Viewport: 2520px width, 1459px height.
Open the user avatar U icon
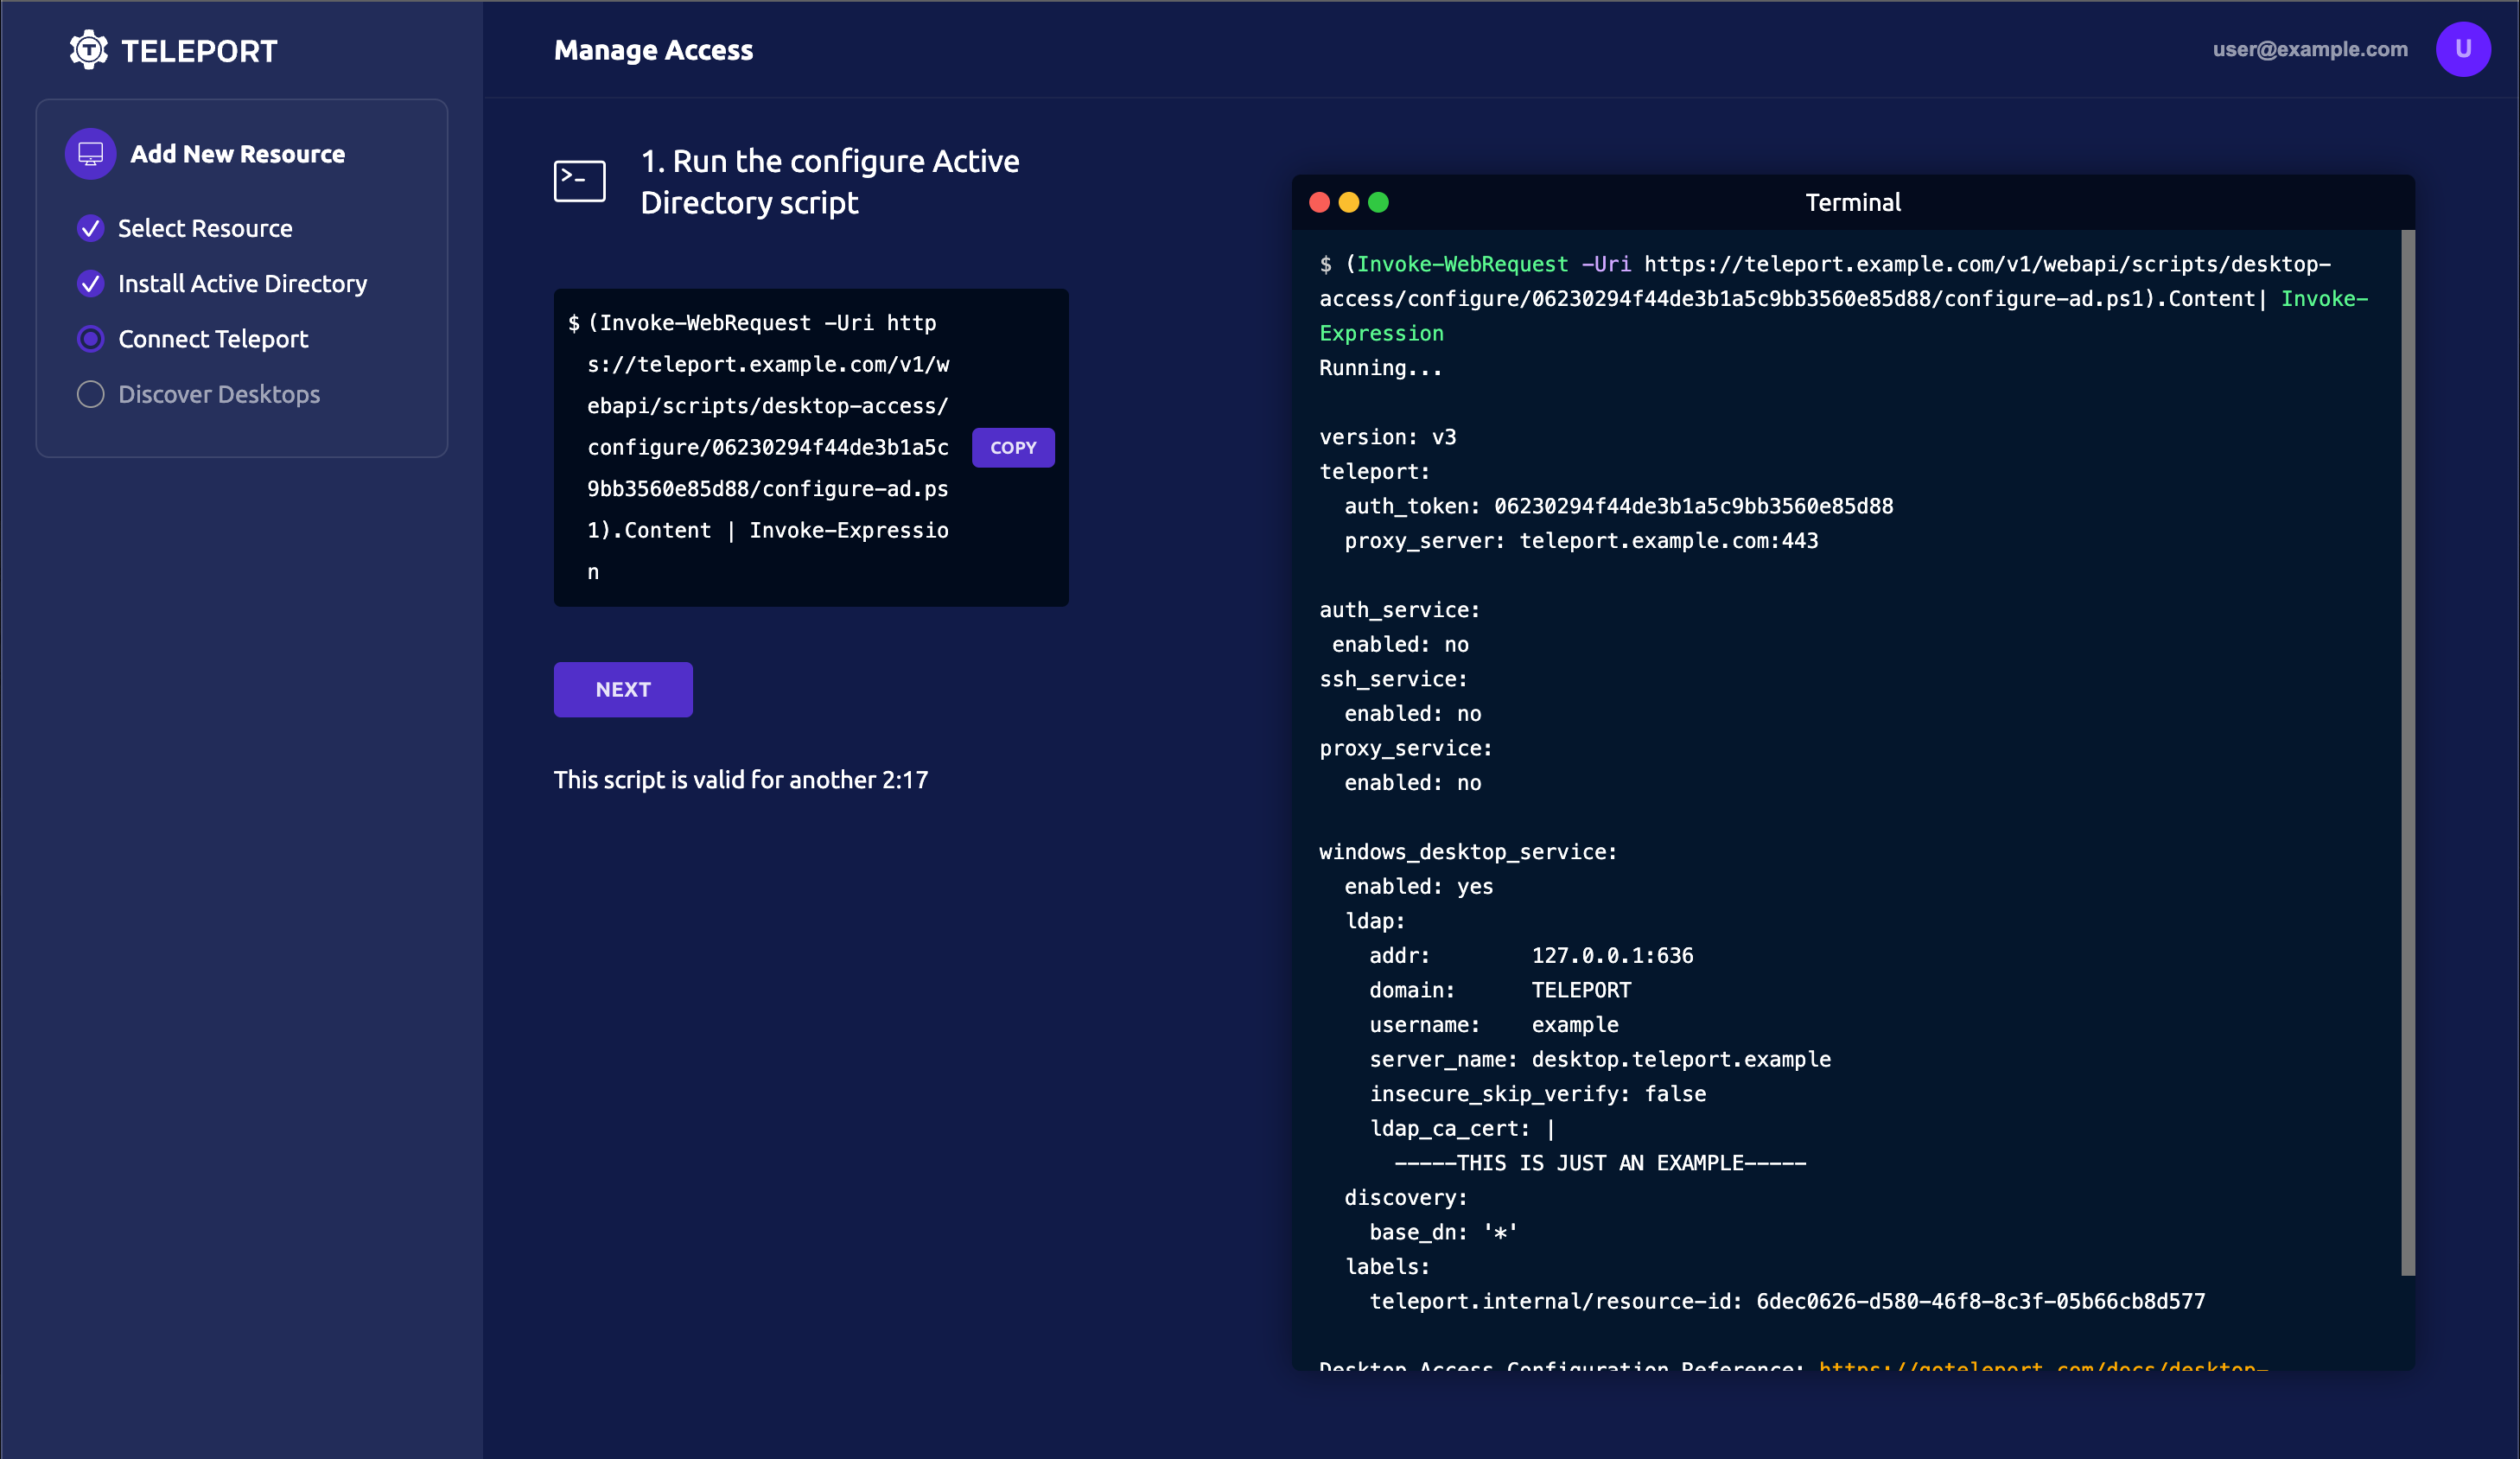pyautogui.click(x=2462, y=49)
